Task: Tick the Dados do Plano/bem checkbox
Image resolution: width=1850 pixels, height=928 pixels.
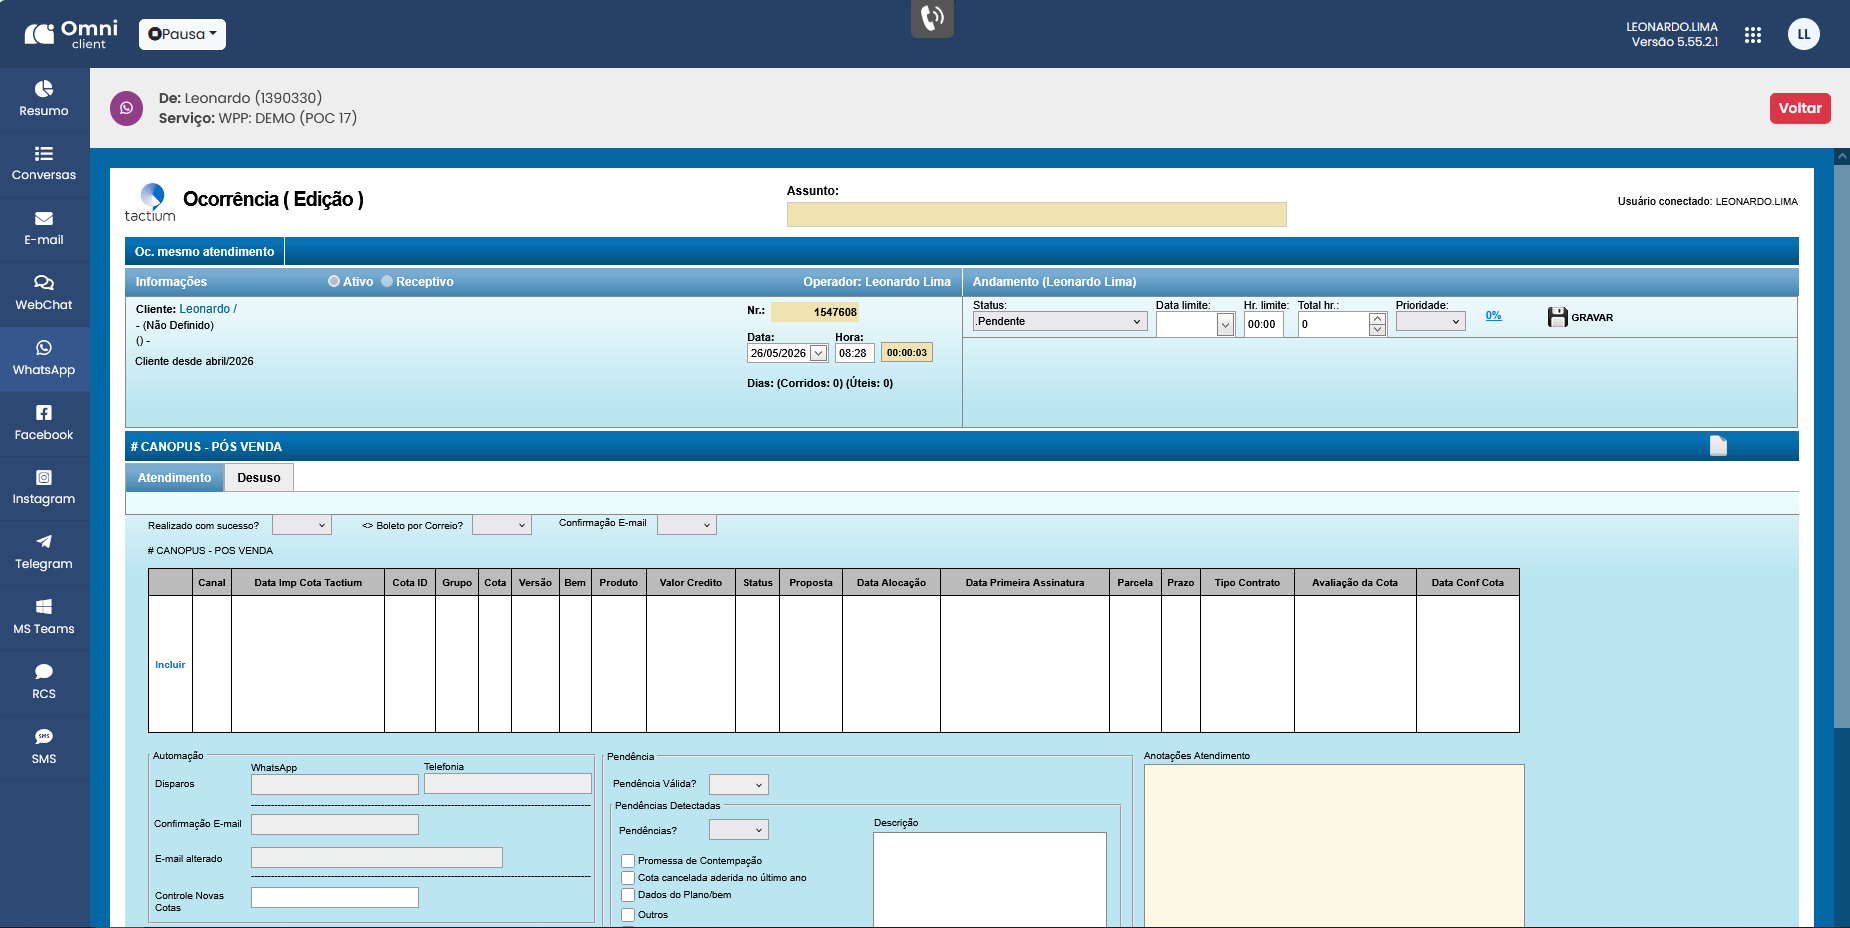Action: click(x=628, y=895)
